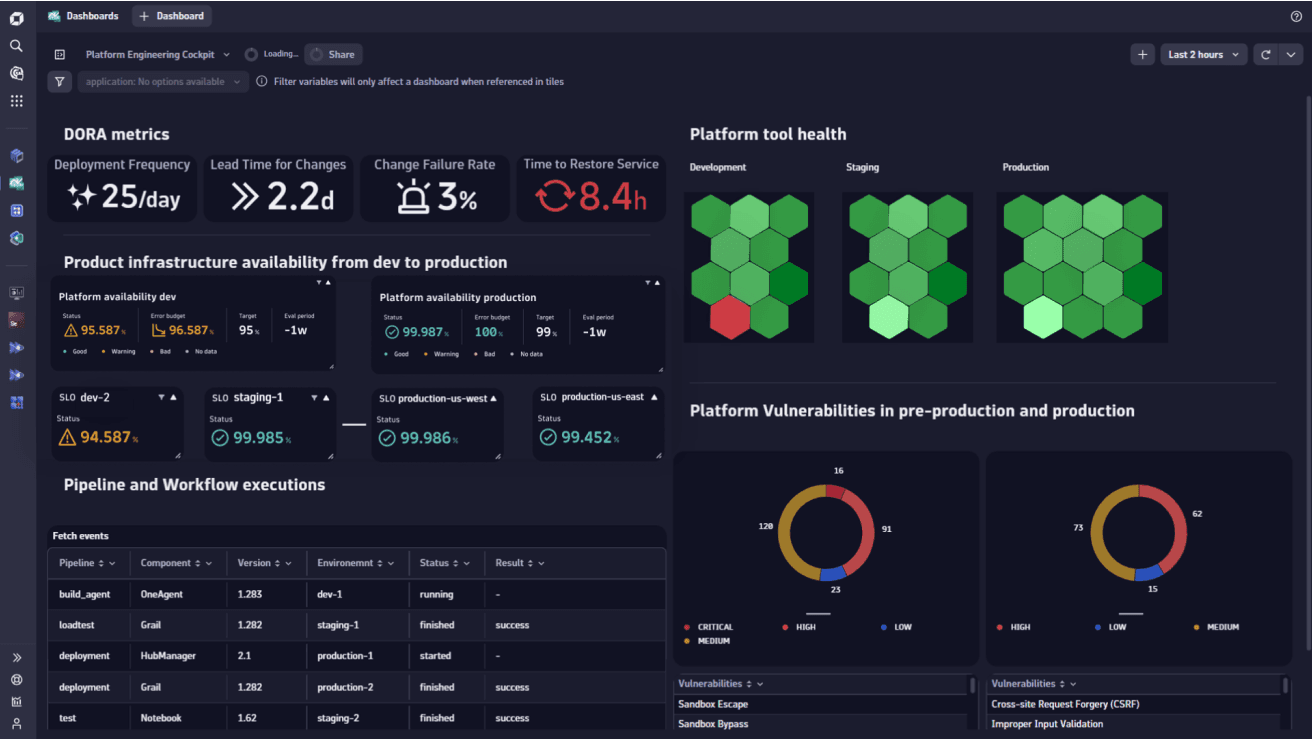Click the red hexagon in Development health
The height and width of the screenshot is (739, 1312).
click(729, 317)
